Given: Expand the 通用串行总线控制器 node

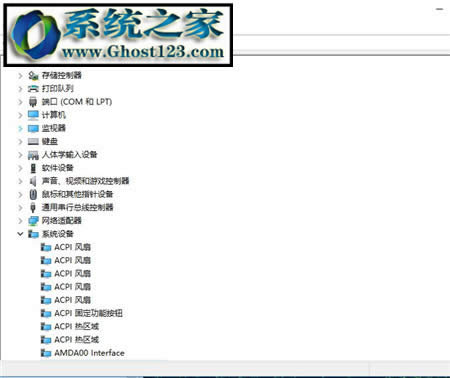Looking at the screenshot, I should click(20, 208).
